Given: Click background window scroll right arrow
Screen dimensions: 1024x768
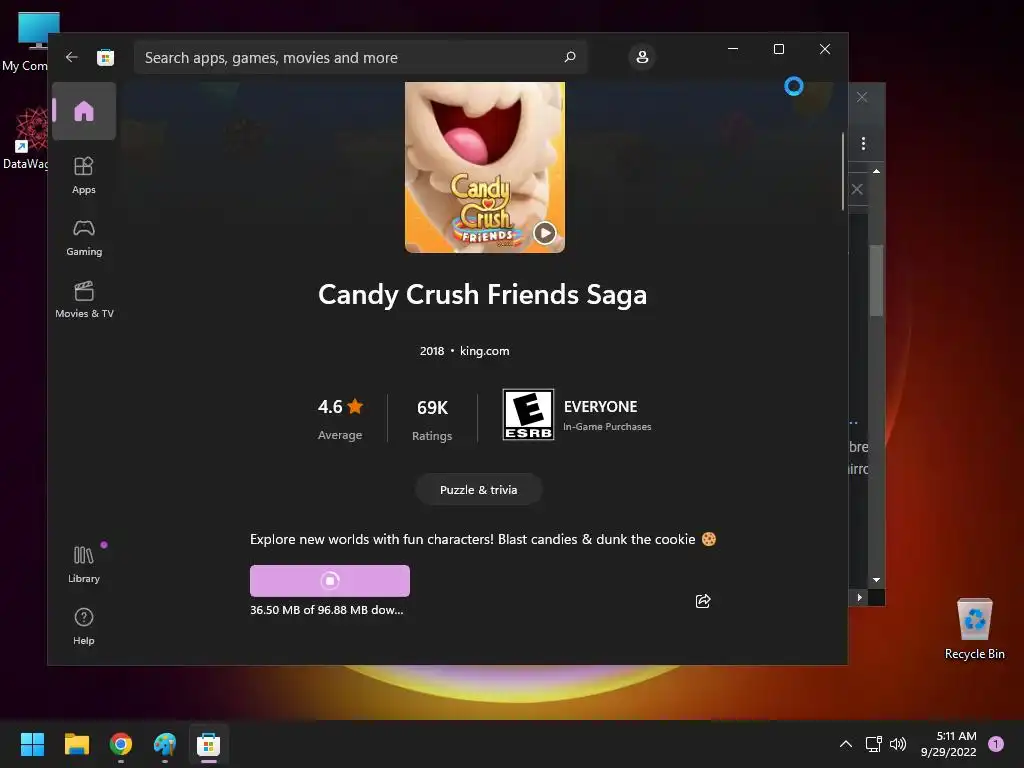Looking at the screenshot, I should pos(859,598).
